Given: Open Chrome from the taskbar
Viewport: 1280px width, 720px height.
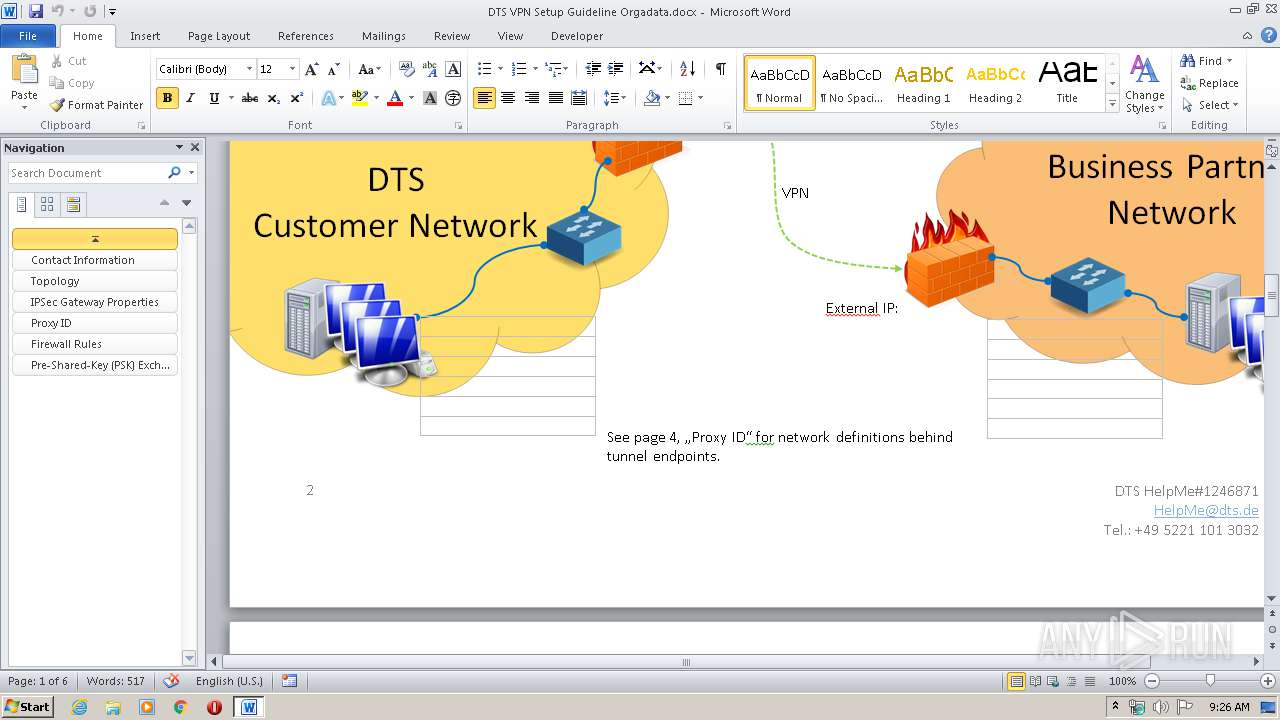Looking at the screenshot, I should tap(180, 707).
